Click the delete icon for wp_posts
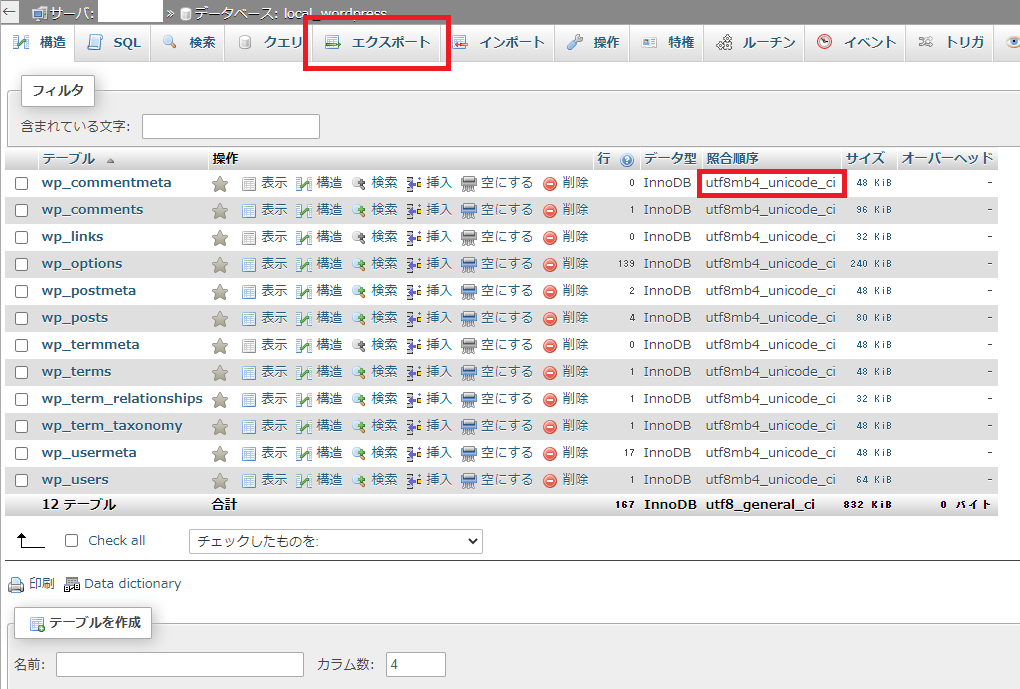The height and width of the screenshot is (689, 1020). [550, 318]
